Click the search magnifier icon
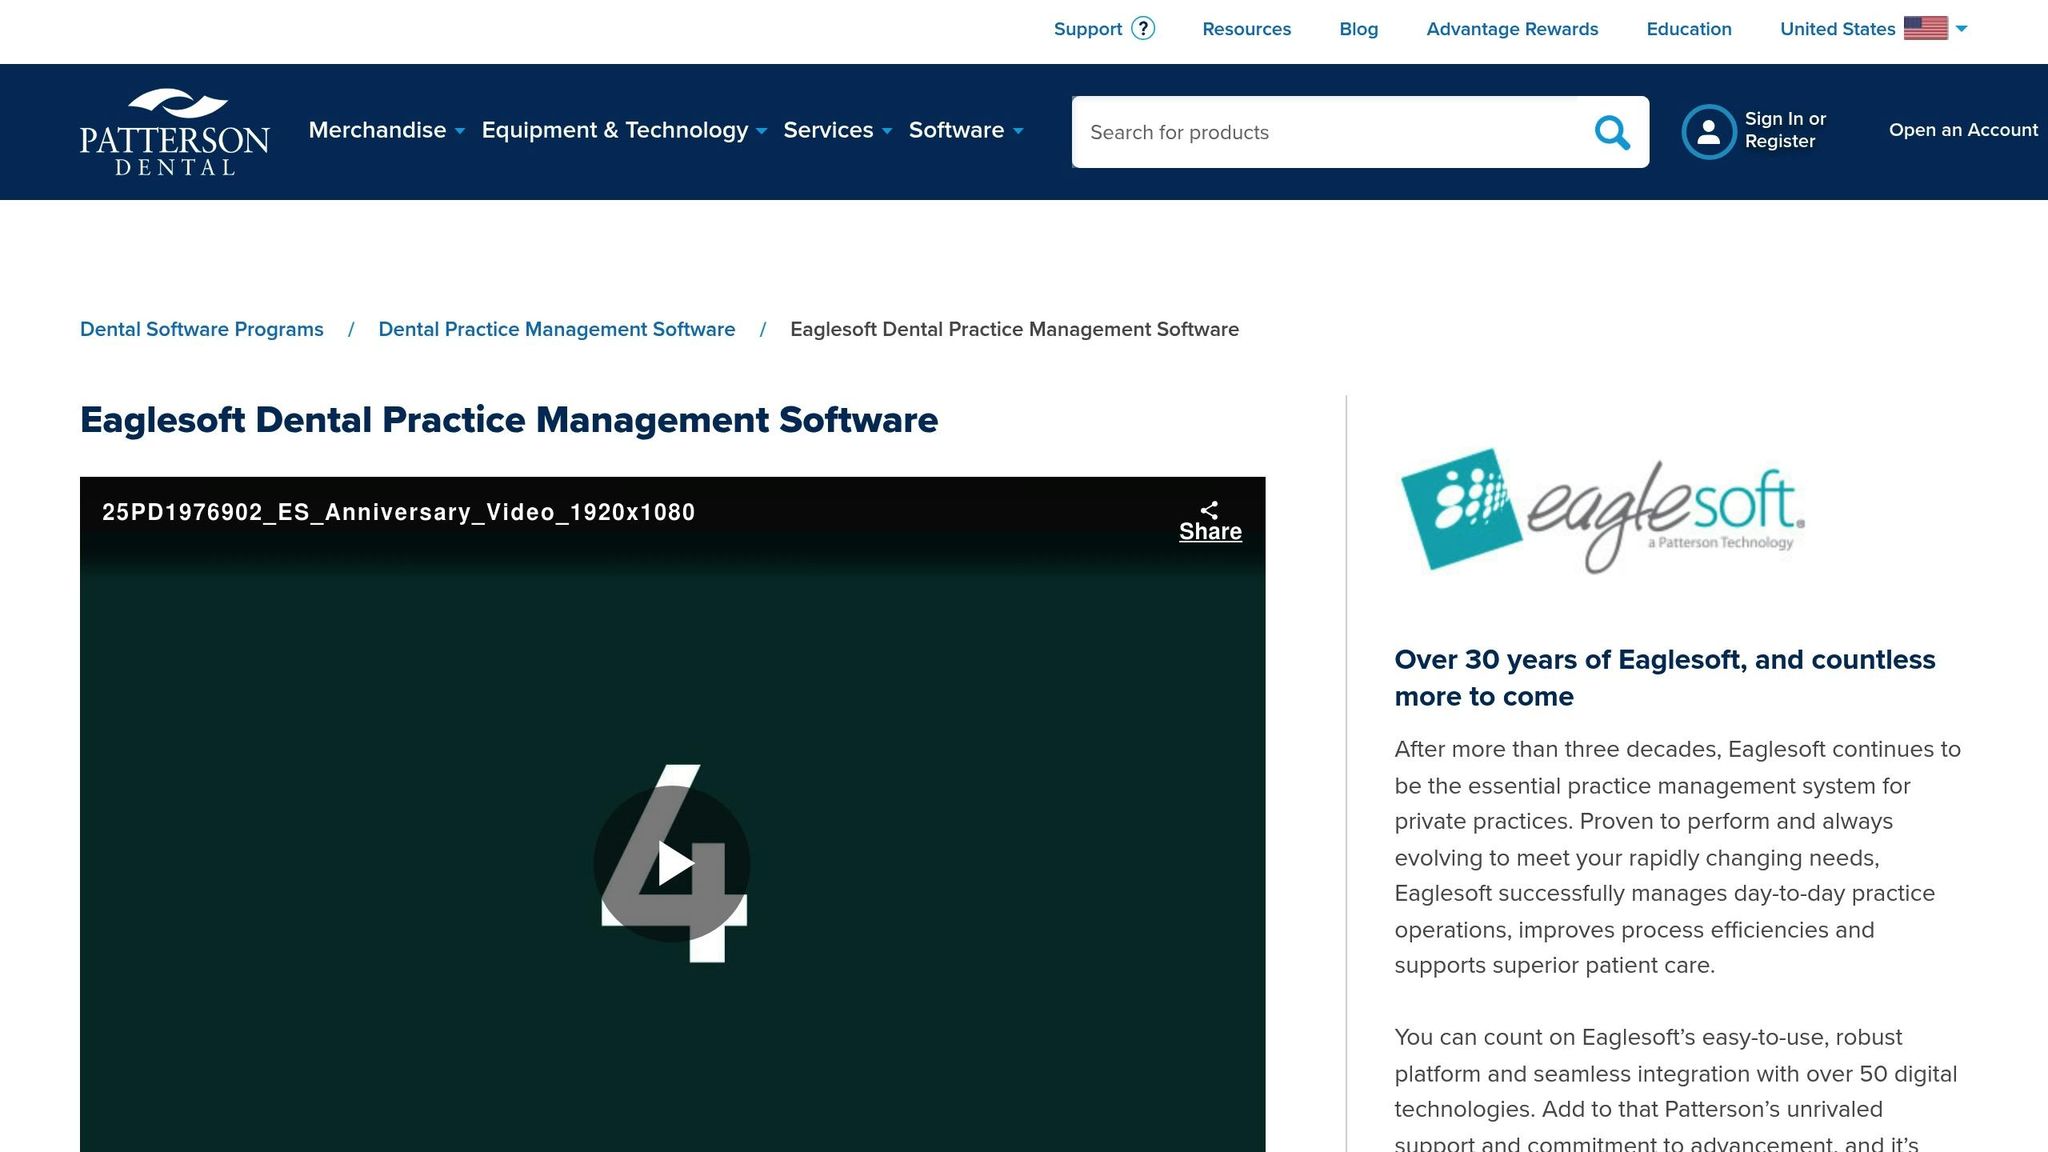This screenshot has width=2048, height=1152. [x=1612, y=131]
